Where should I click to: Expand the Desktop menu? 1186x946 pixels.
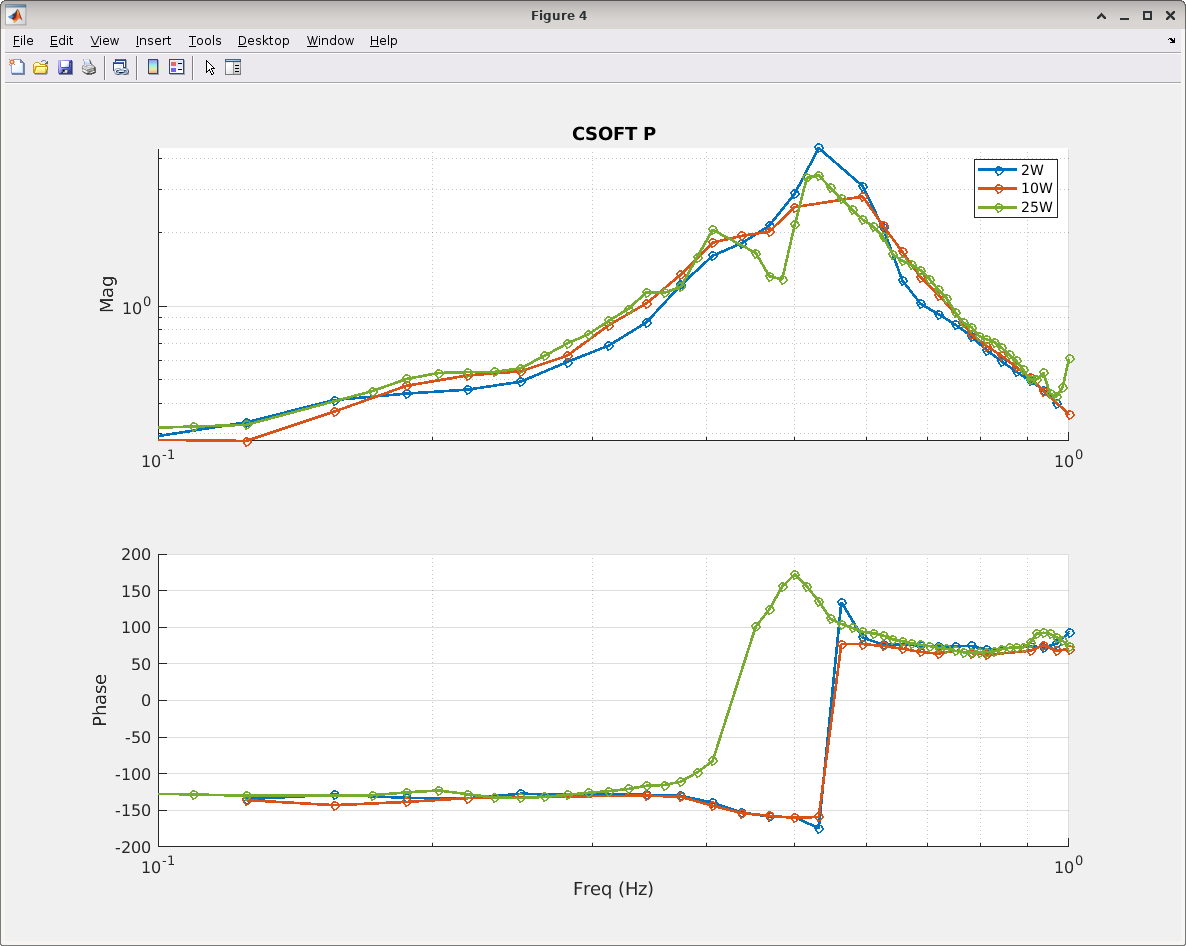pos(263,41)
